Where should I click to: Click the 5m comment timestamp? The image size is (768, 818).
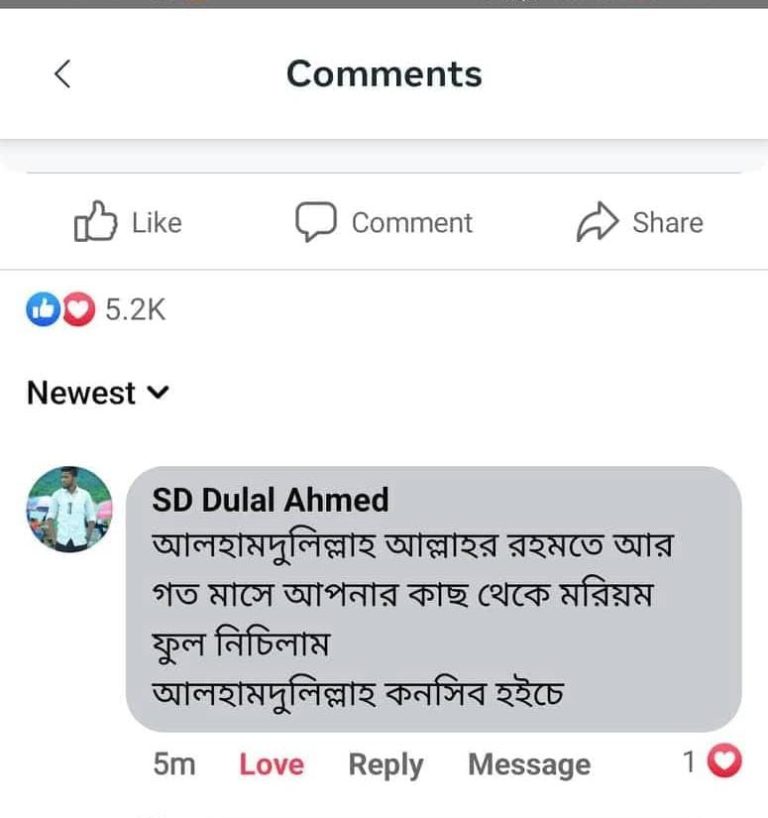(173, 765)
